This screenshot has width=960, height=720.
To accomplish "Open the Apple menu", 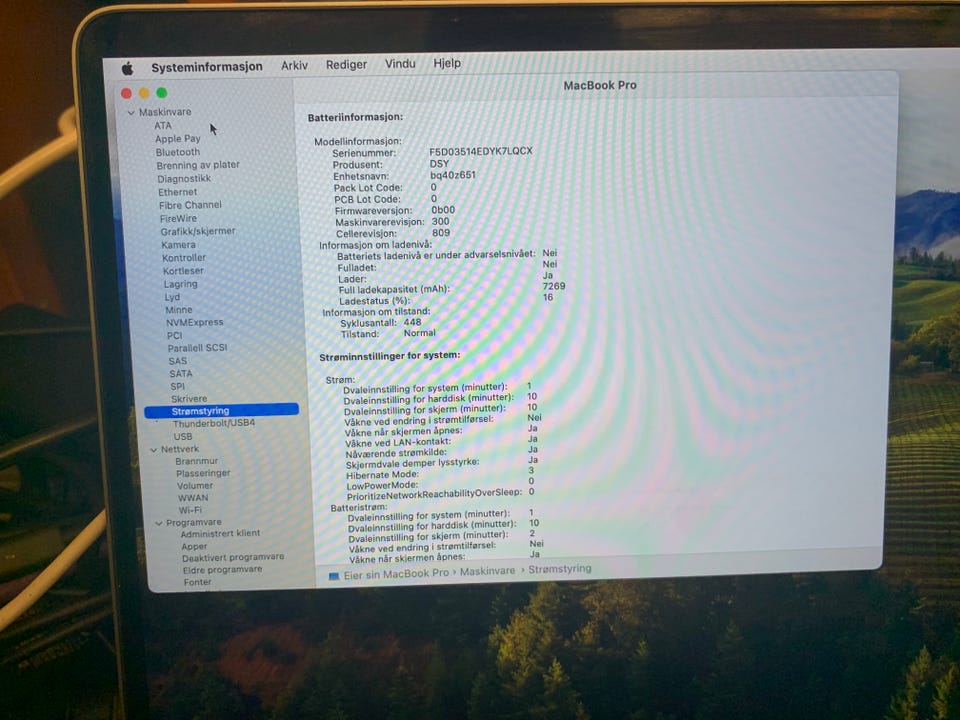I will [x=127, y=69].
